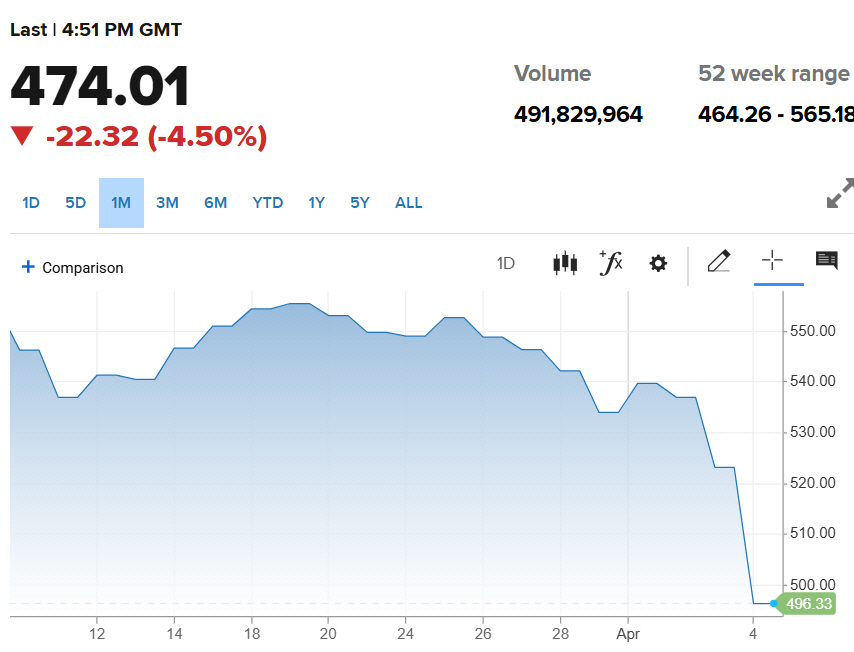Select the 6M time range

[x=216, y=203]
